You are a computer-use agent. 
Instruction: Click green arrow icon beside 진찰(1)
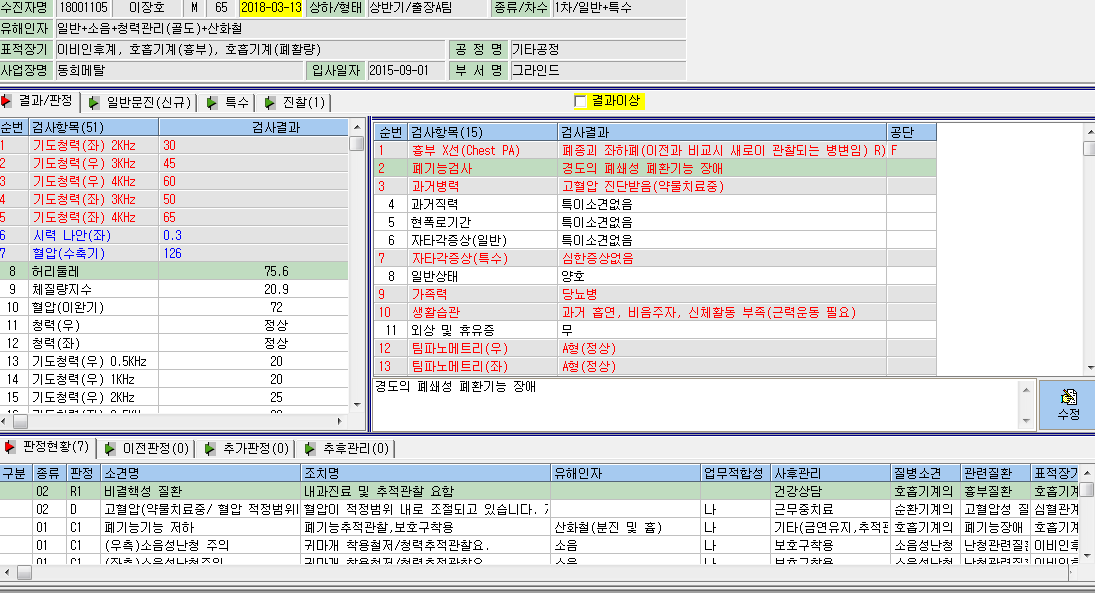coord(270,103)
